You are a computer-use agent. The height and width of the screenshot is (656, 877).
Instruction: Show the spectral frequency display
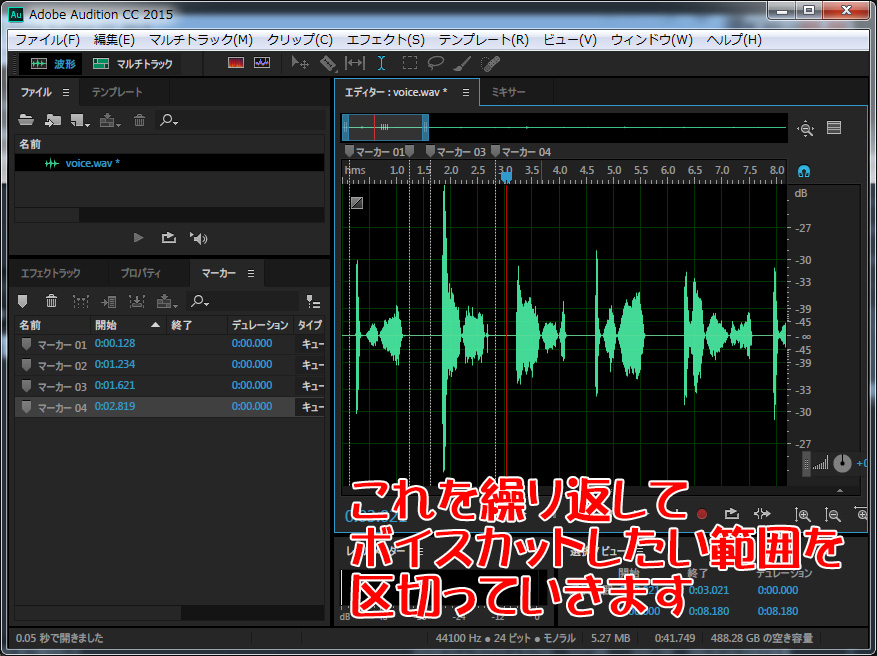(236, 63)
